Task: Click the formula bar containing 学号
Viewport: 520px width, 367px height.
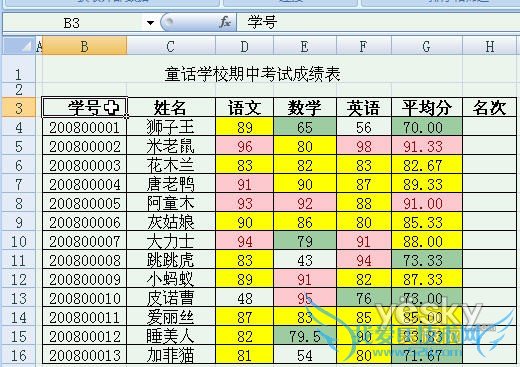Action: [378, 23]
